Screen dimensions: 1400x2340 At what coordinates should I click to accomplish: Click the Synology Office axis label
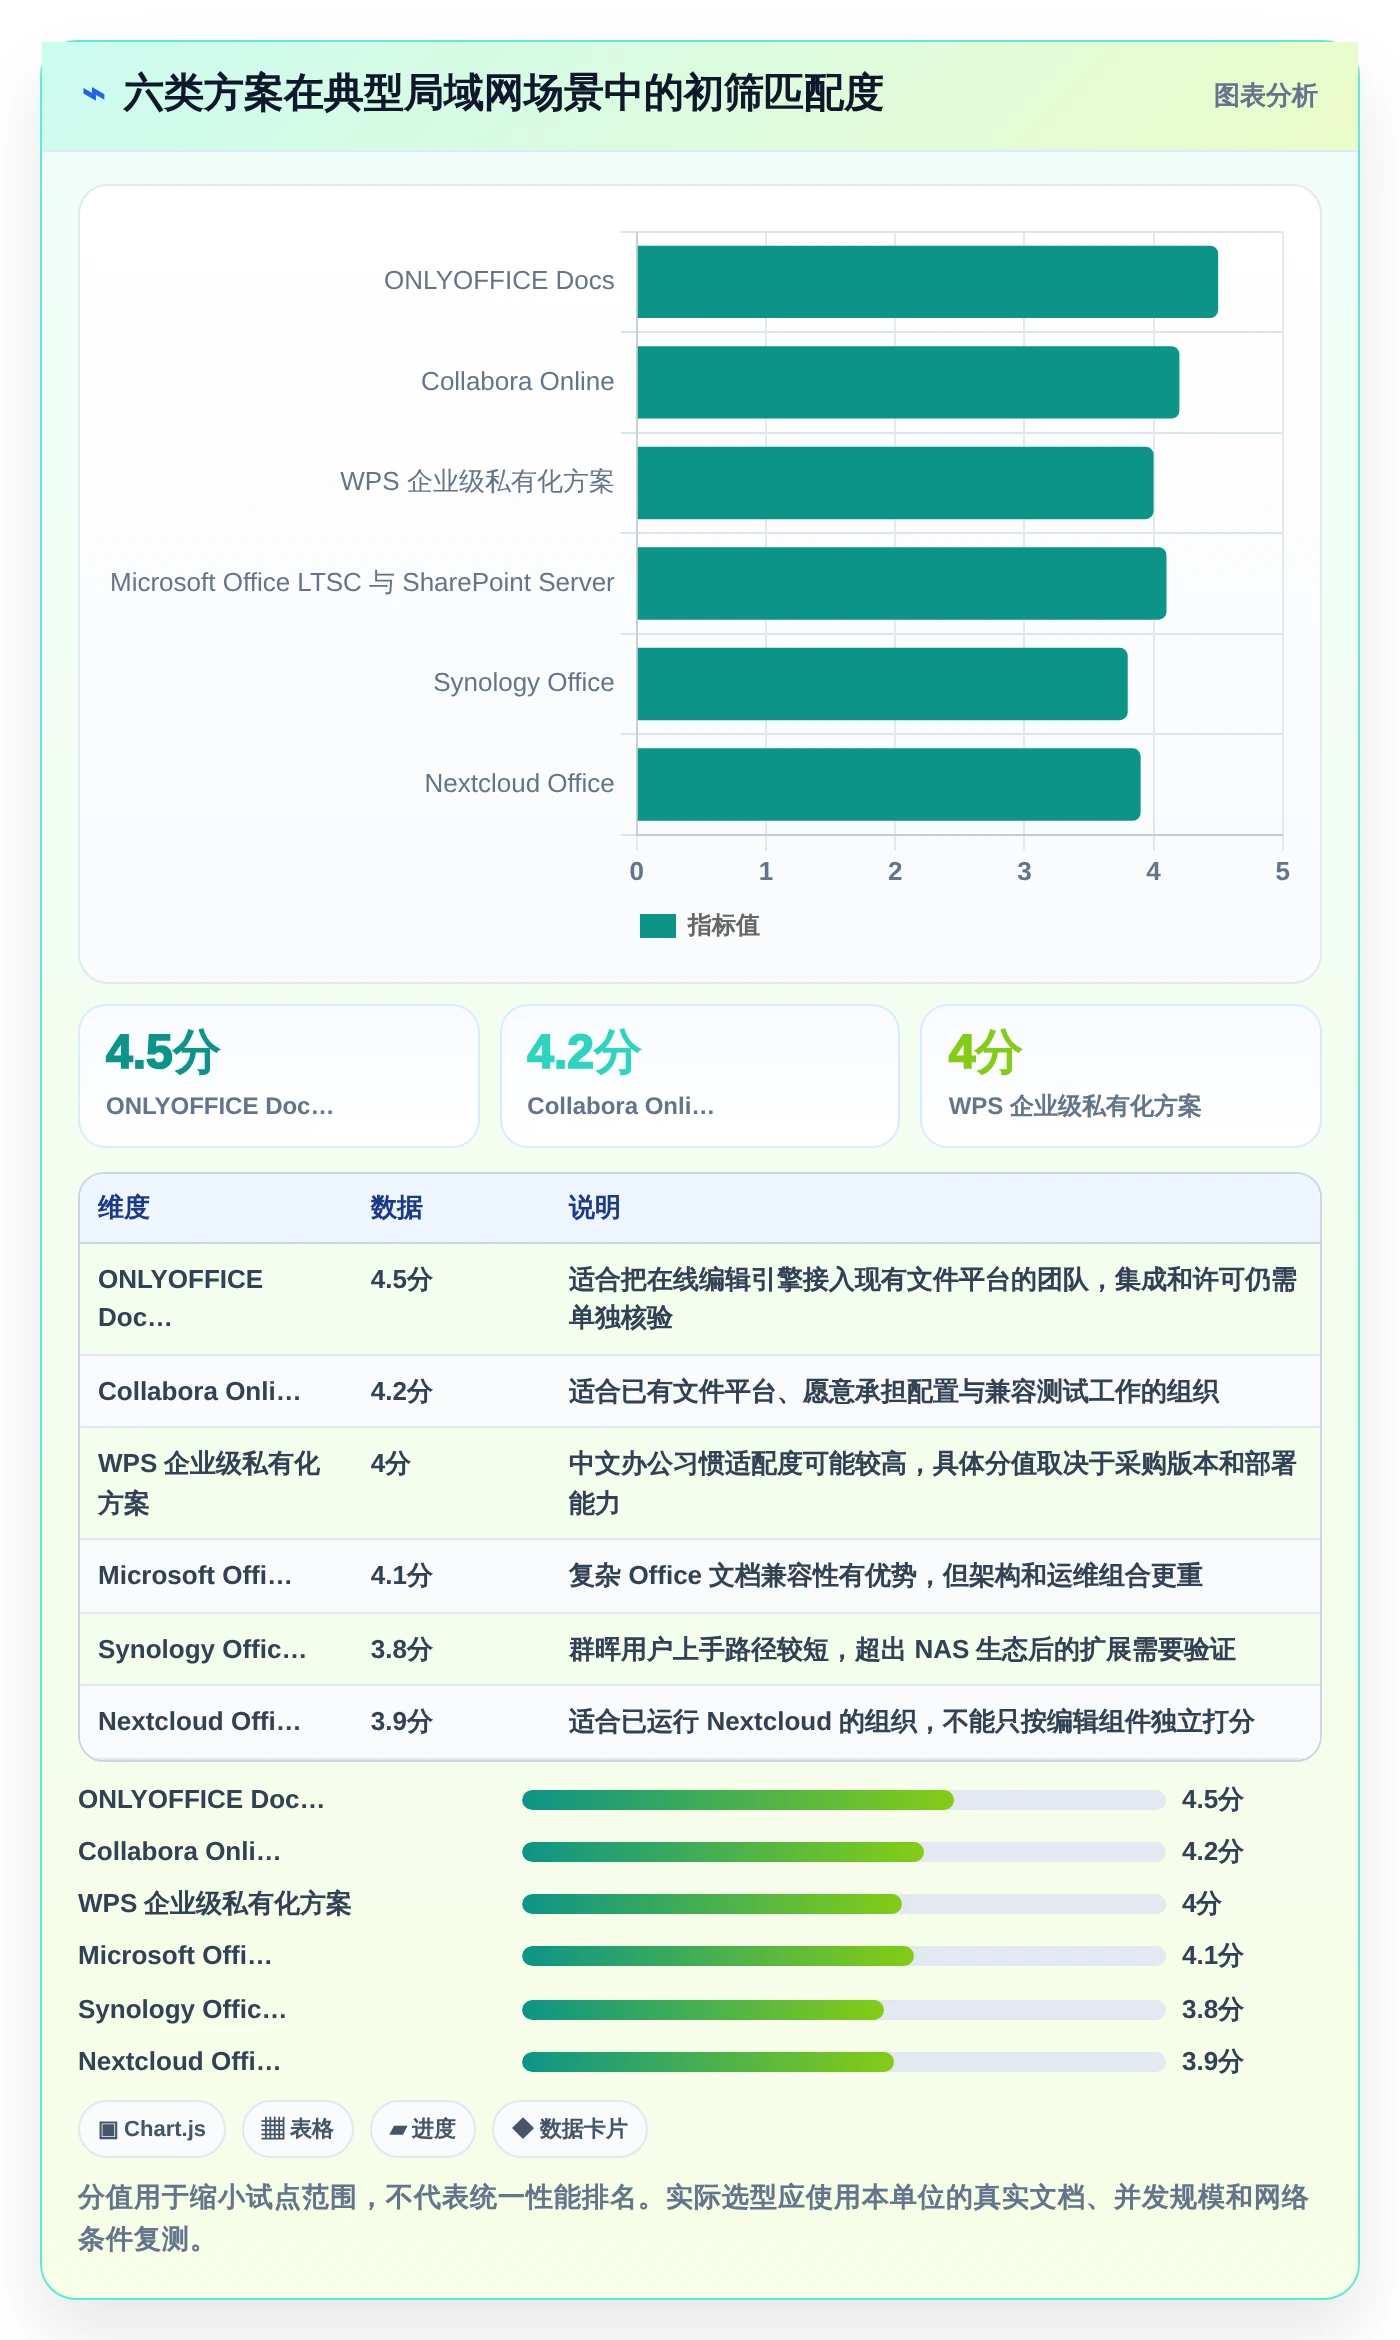(x=523, y=682)
